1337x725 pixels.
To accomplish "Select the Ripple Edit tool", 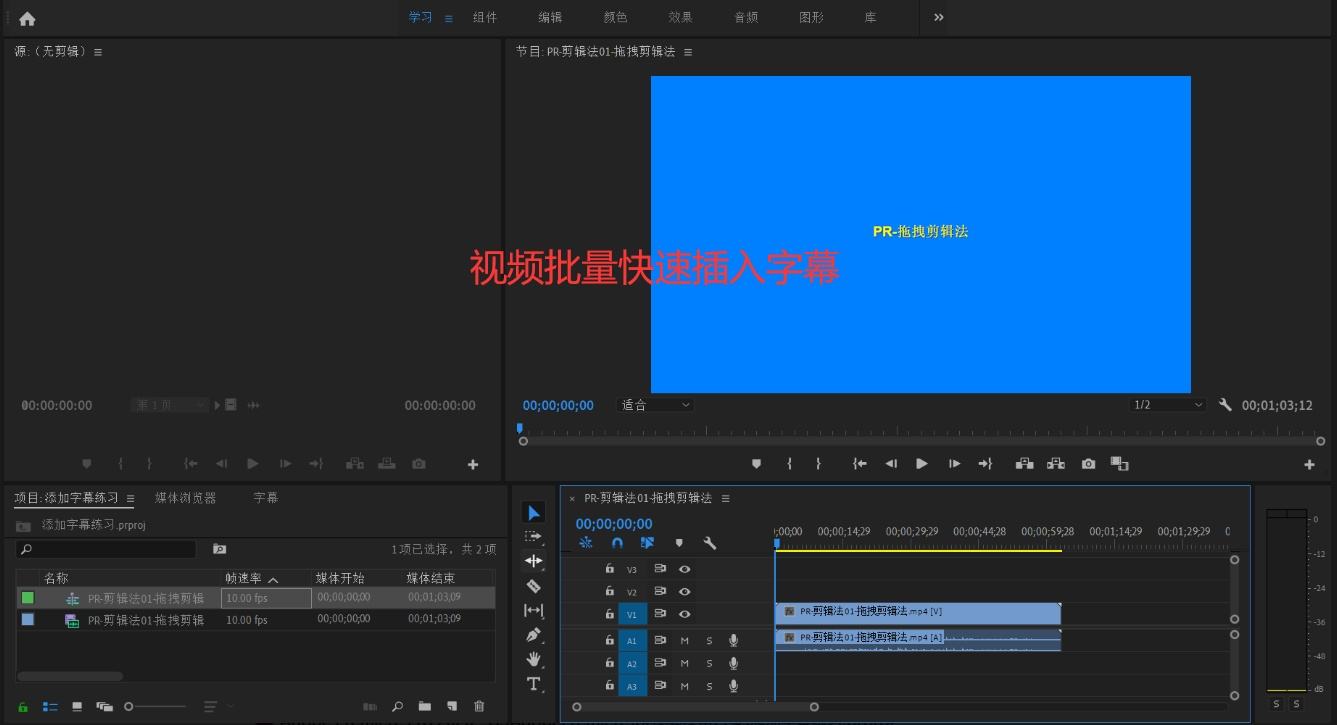I will [x=534, y=561].
